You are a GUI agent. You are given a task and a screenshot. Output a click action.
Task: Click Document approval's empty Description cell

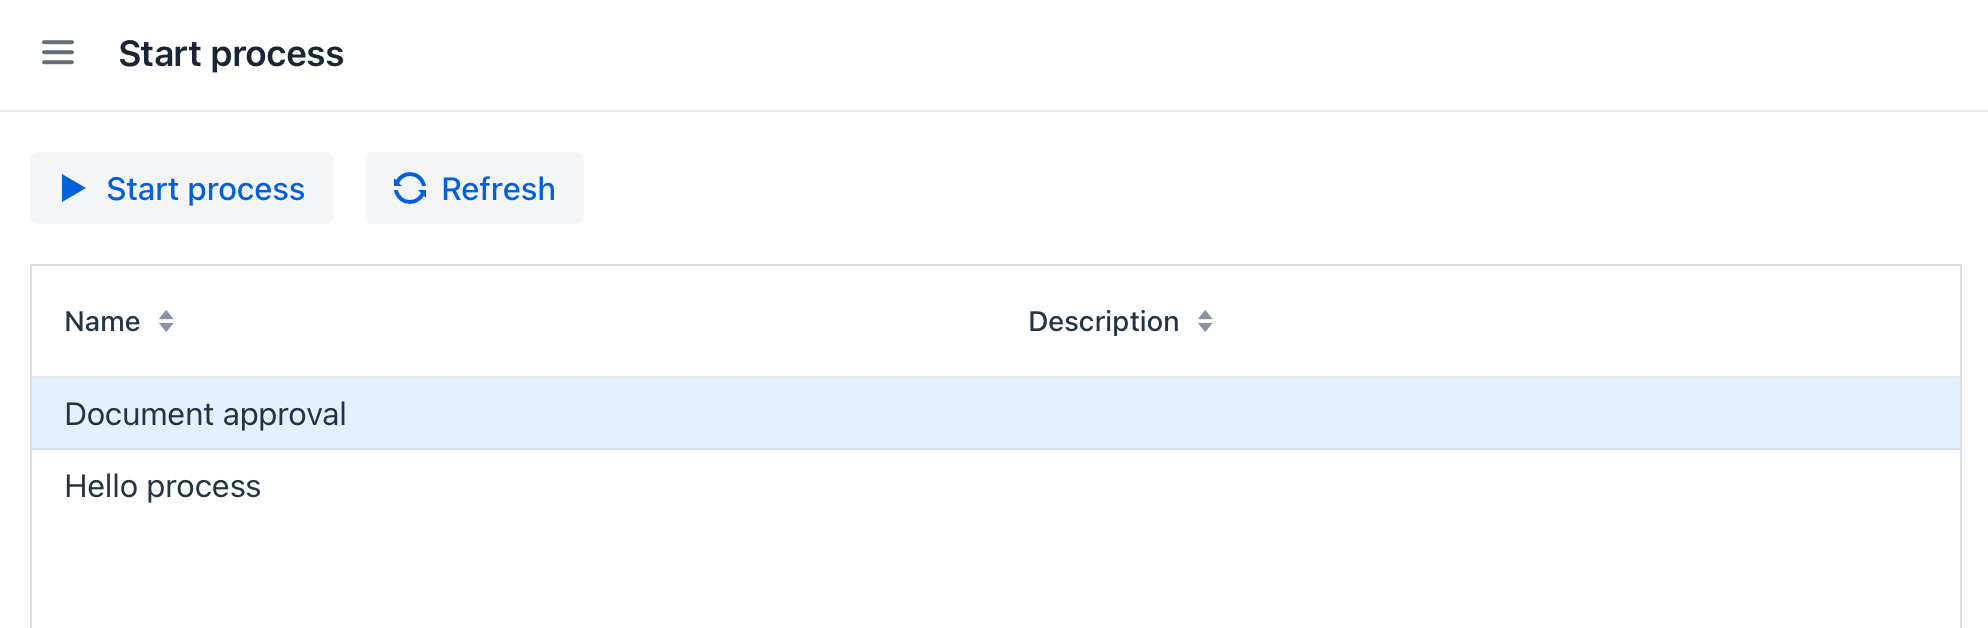pyautogui.click(x=1400, y=414)
